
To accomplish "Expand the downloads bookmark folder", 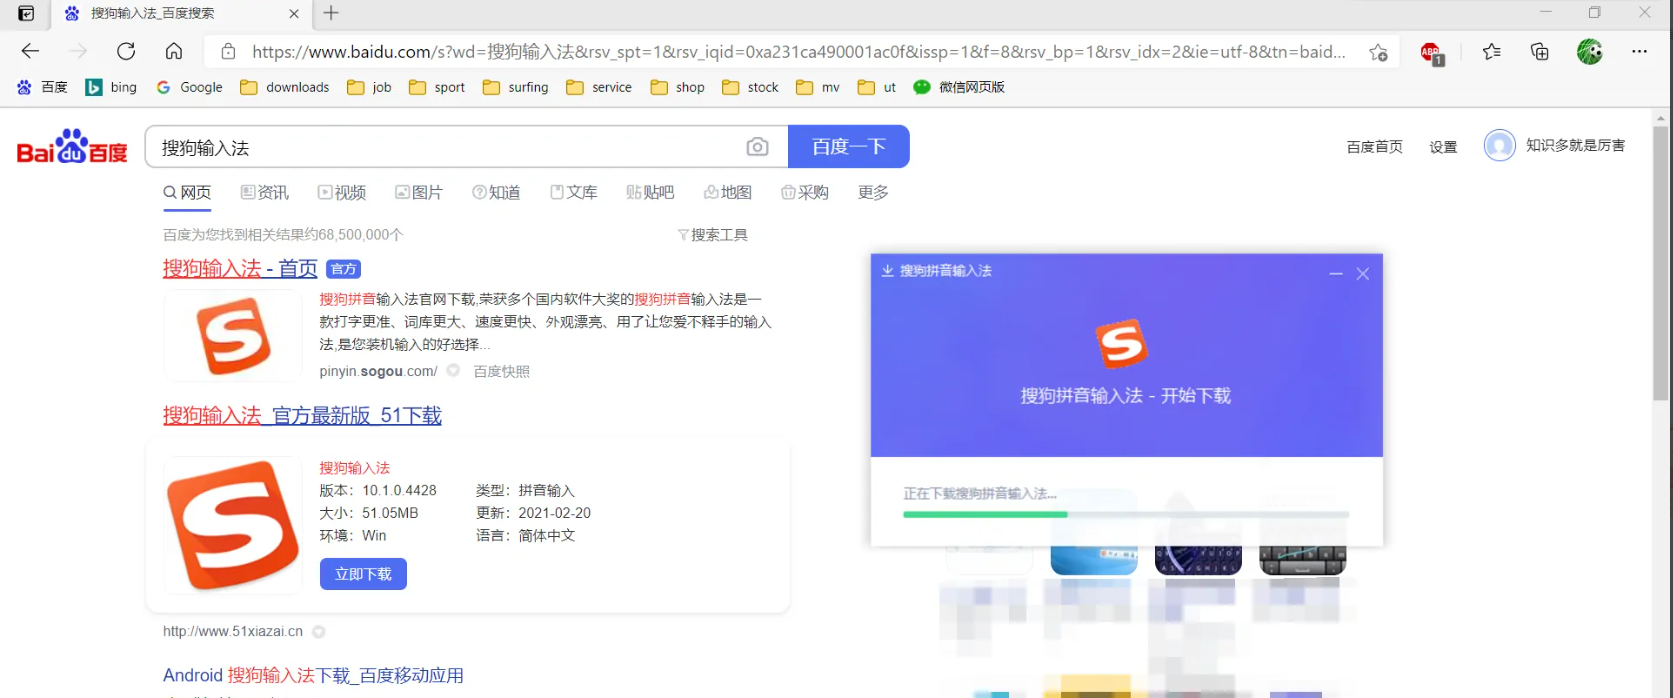I will coord(285,87).
